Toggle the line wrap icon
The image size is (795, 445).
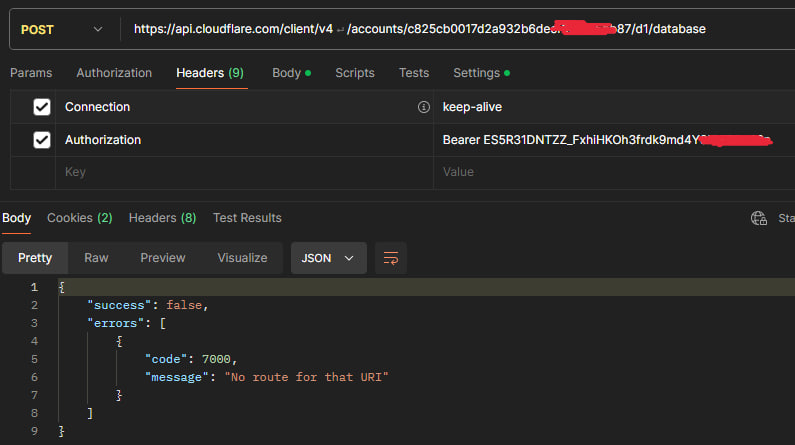point(391,258)
